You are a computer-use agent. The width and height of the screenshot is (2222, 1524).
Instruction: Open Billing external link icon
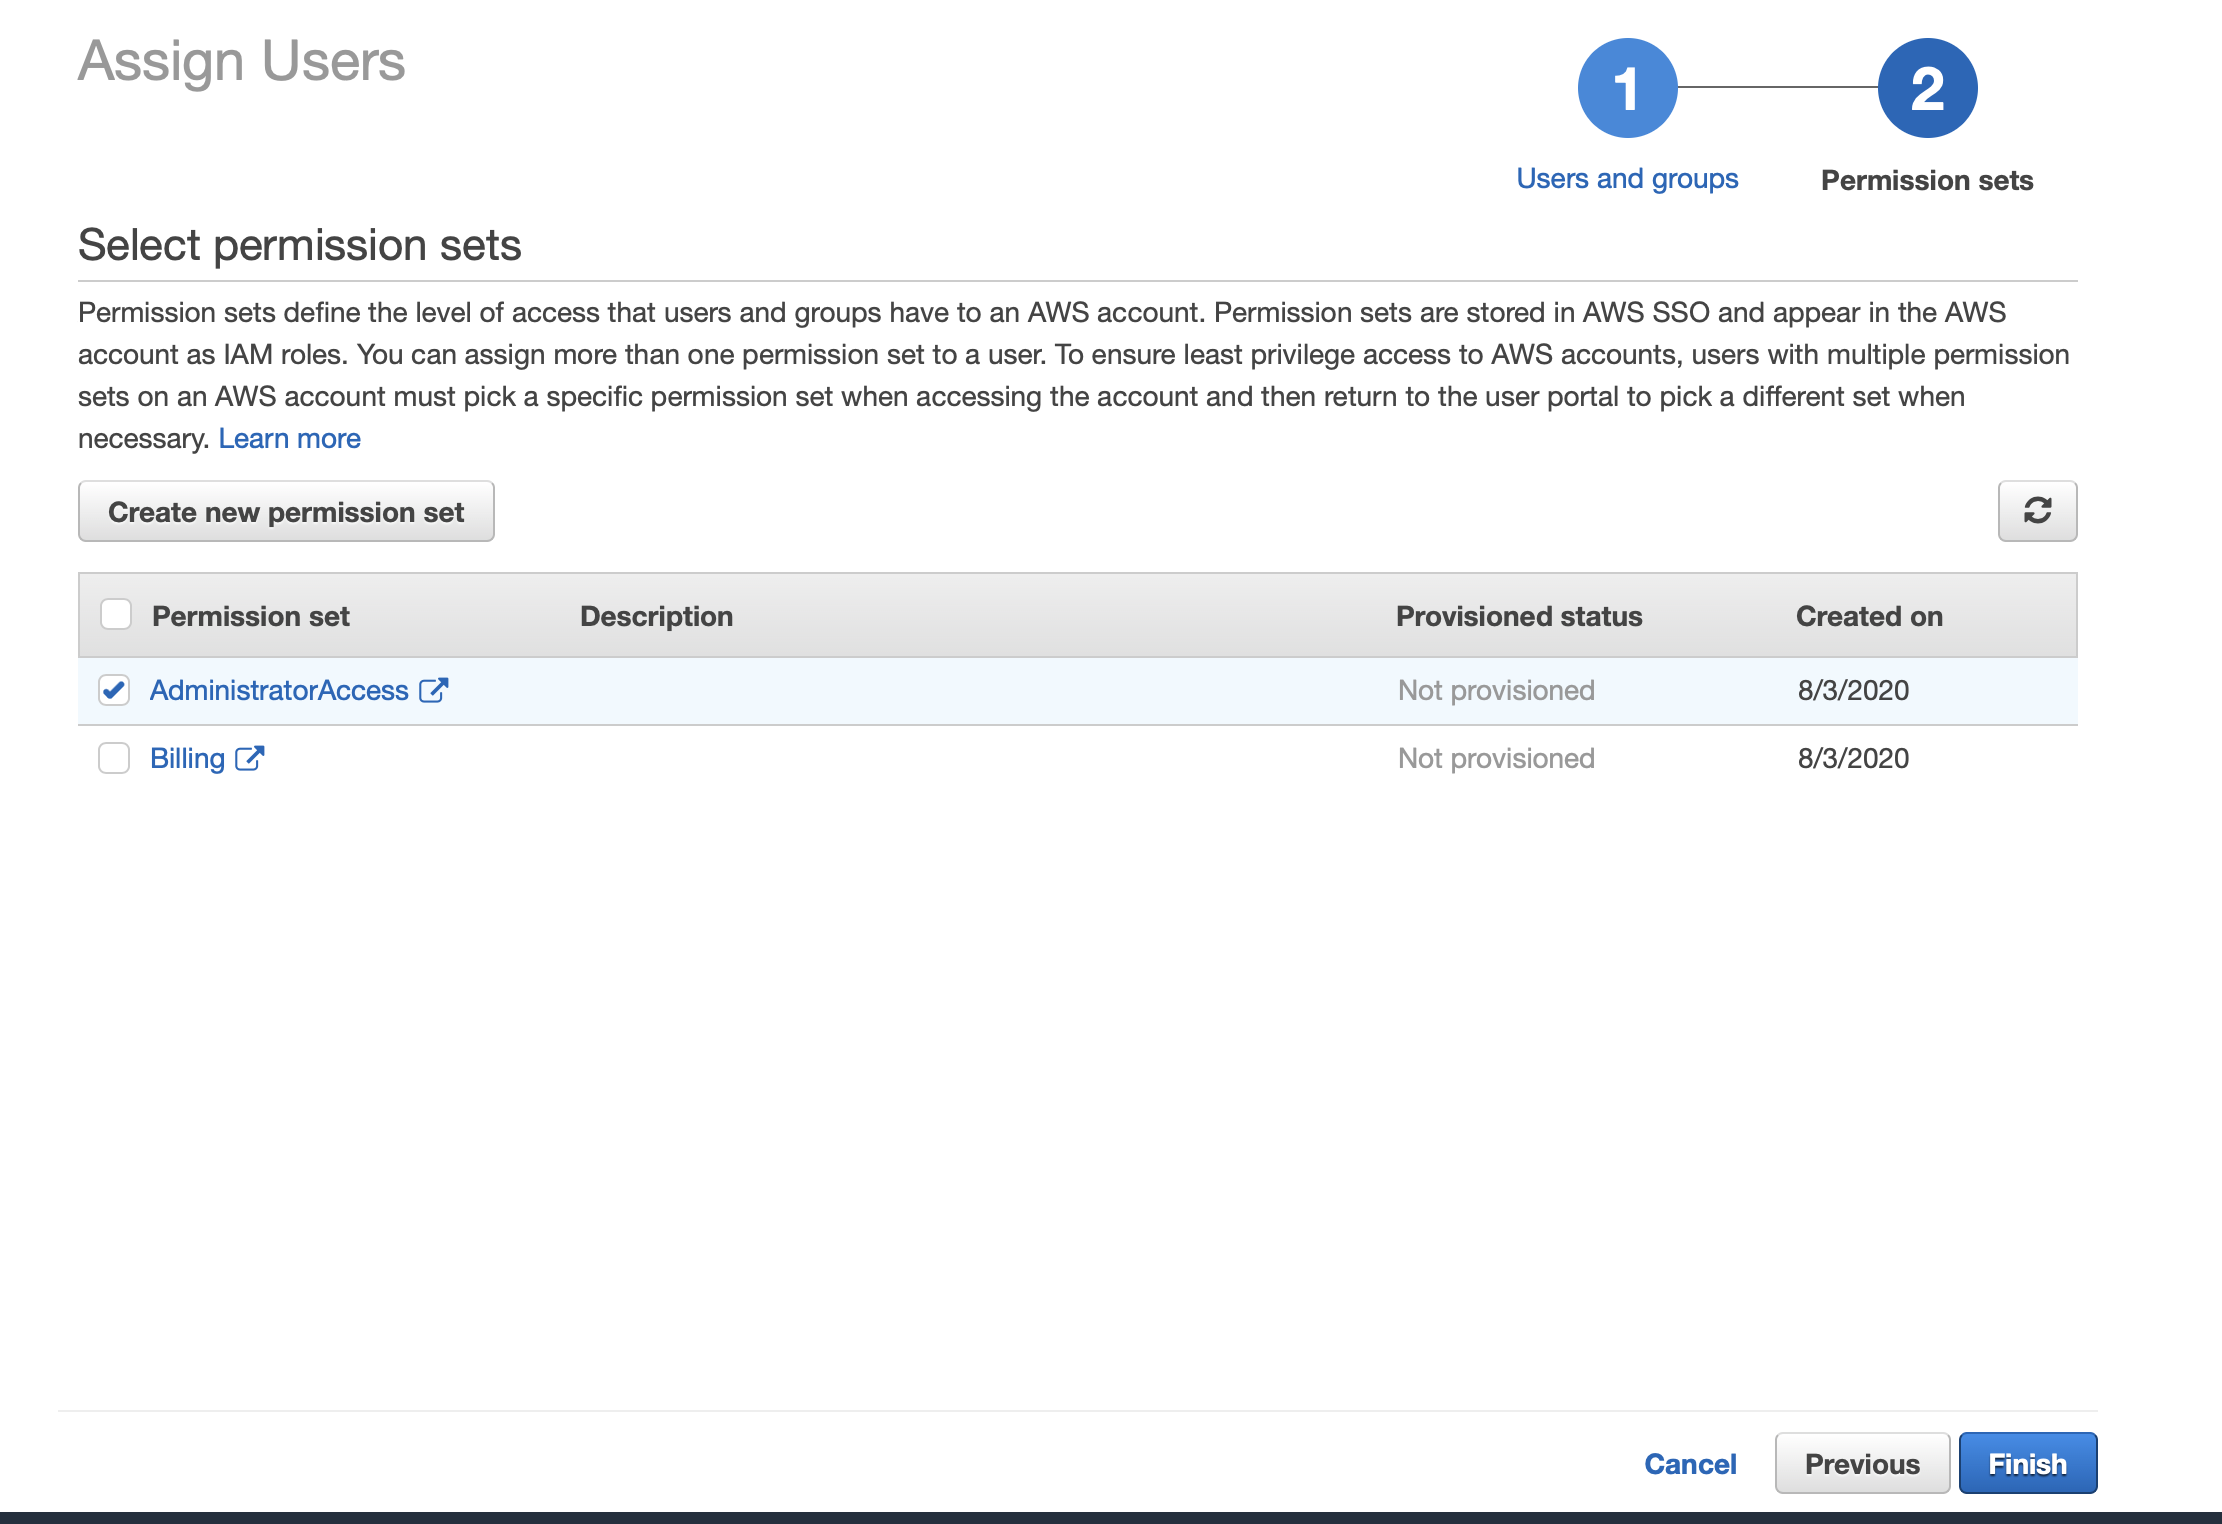click(x=249, y=758)
